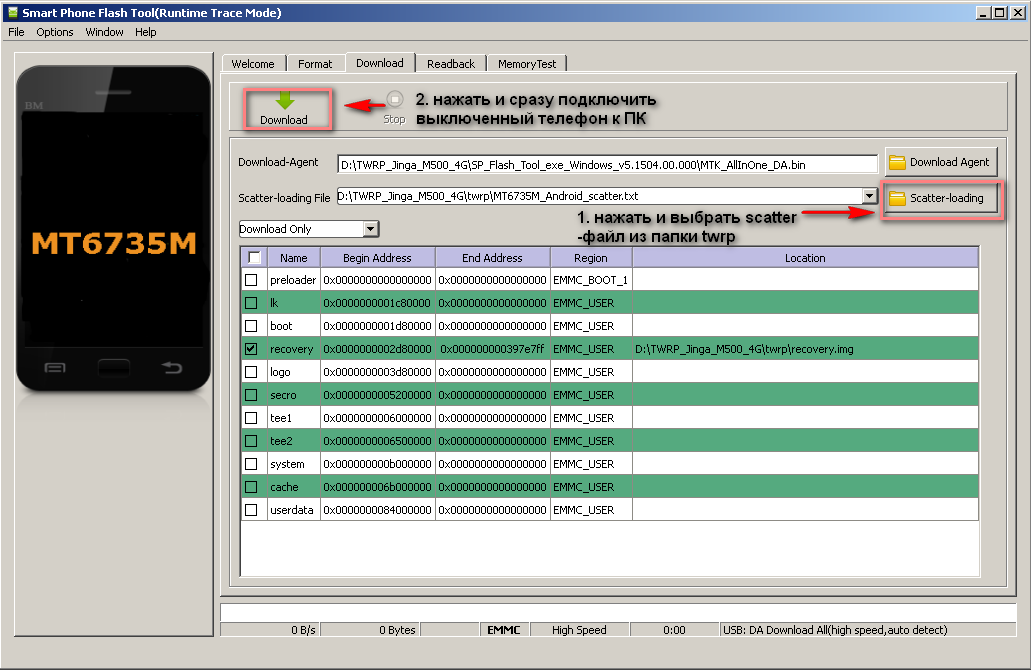Expand the Scatter-loading File path dropdown

click(869, 196)
